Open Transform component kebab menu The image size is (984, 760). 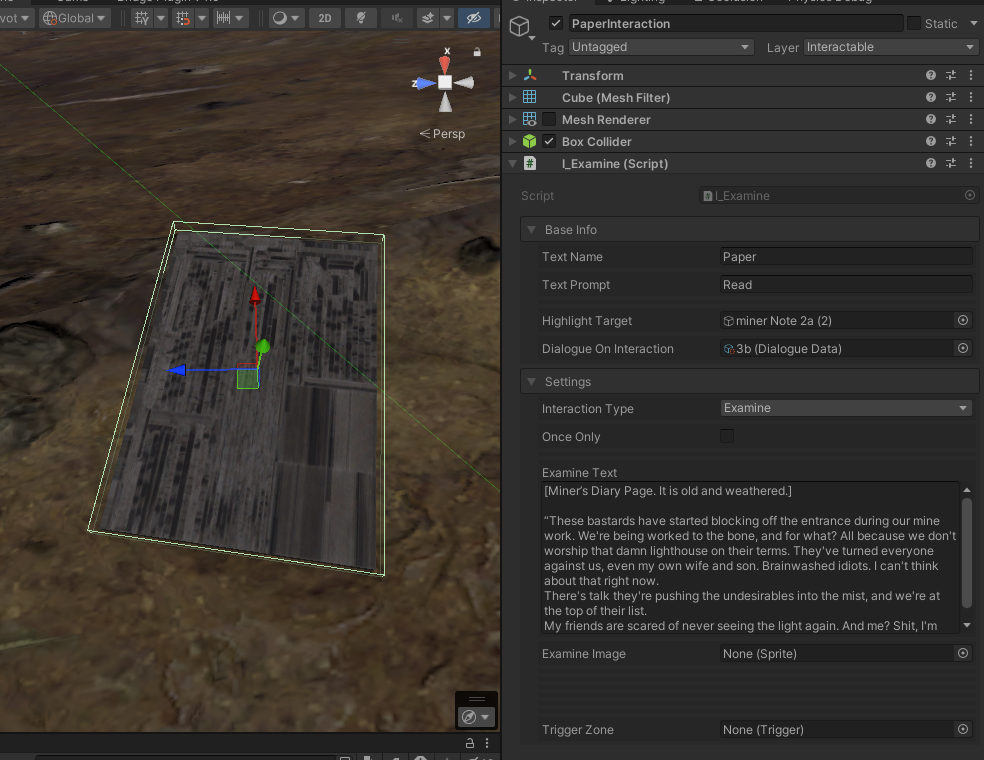coord(971,75)
